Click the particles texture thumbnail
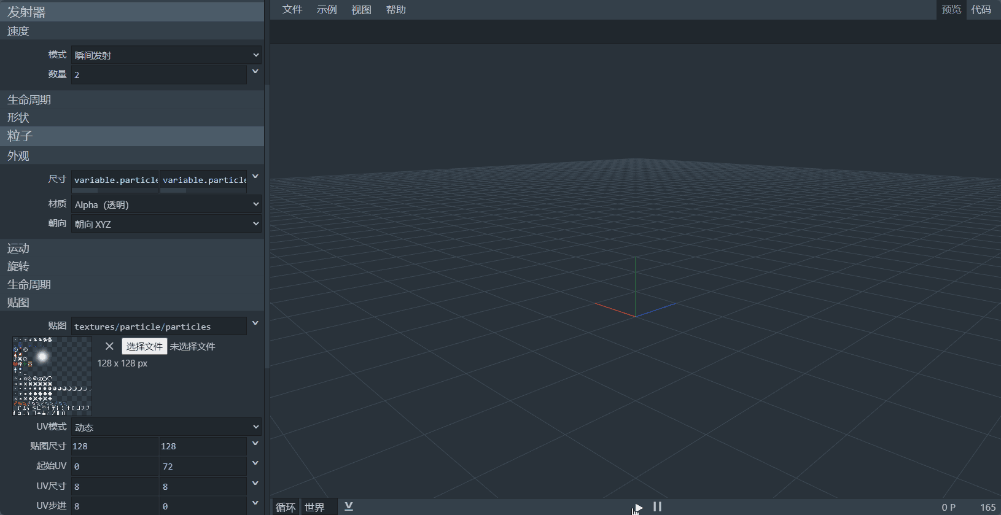Screen dimensions: 1001x515 coord(52,376)
